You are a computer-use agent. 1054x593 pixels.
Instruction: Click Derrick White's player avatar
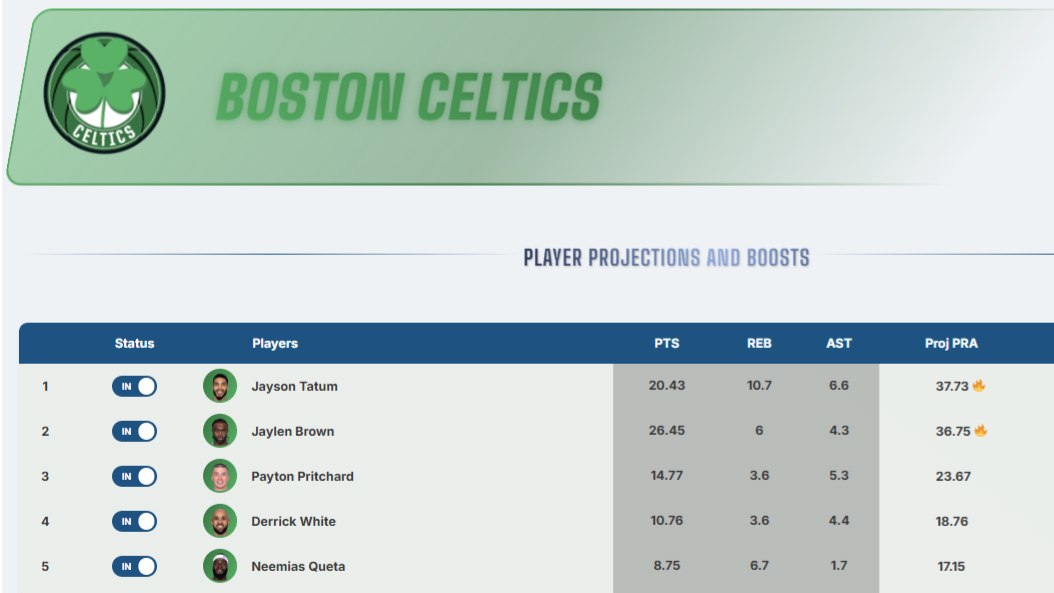click(220, 521)
